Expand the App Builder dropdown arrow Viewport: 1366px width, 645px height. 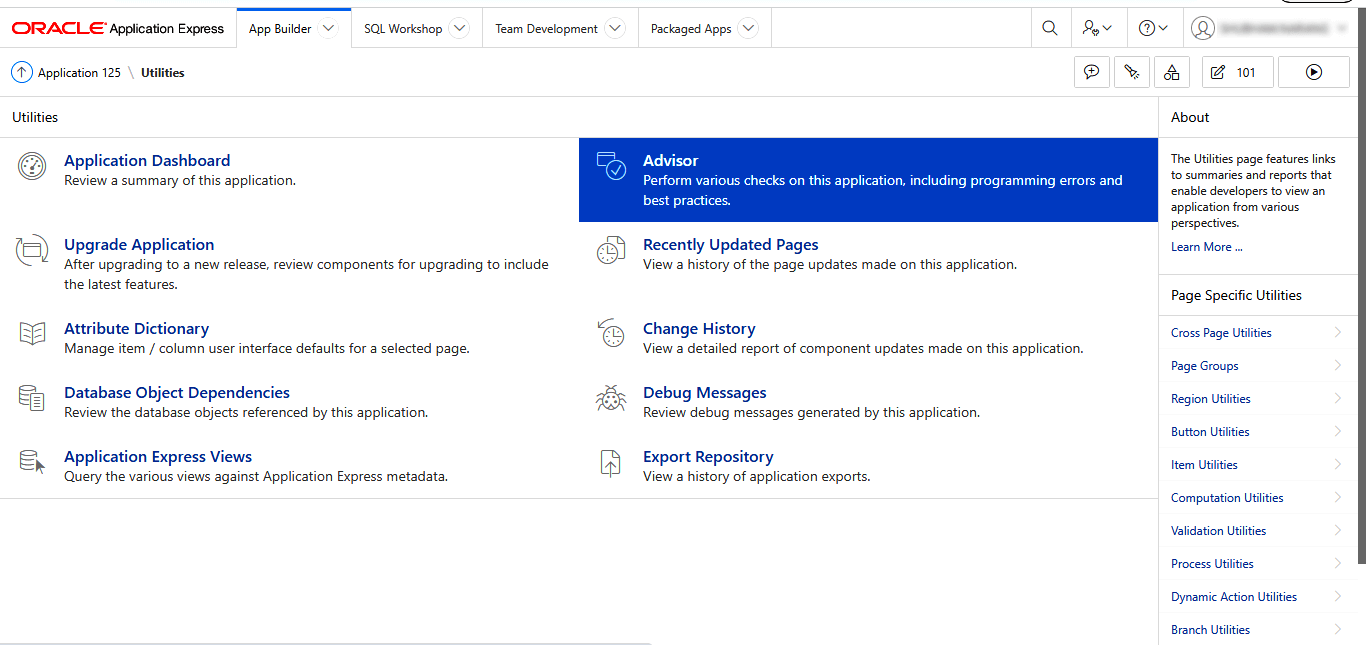point(328,29)
